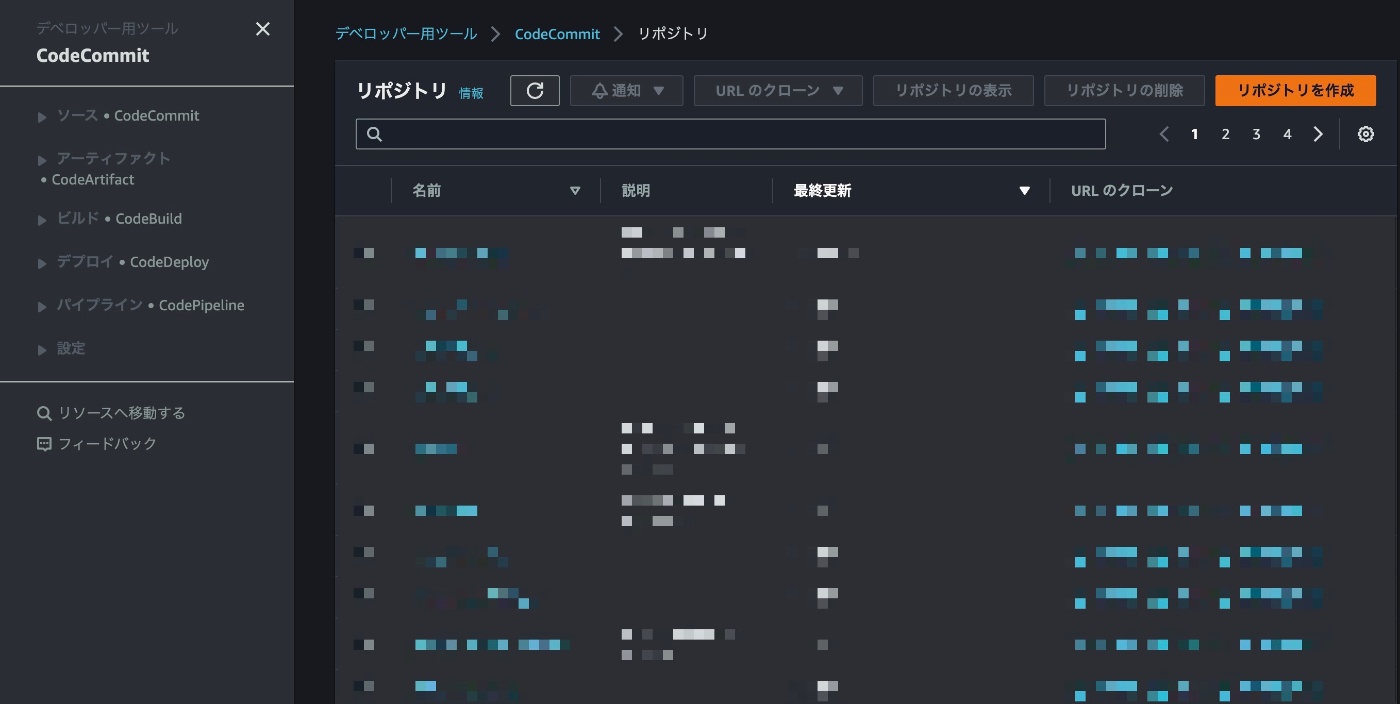Open the 情報 link next to リポジトリ
This screenshot has height=704, width=1400.
[x=471, y=93]
